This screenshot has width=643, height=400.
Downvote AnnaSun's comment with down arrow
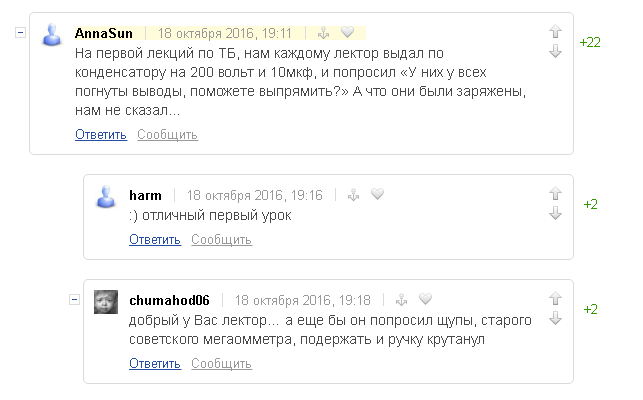click(x=555, y=51)
